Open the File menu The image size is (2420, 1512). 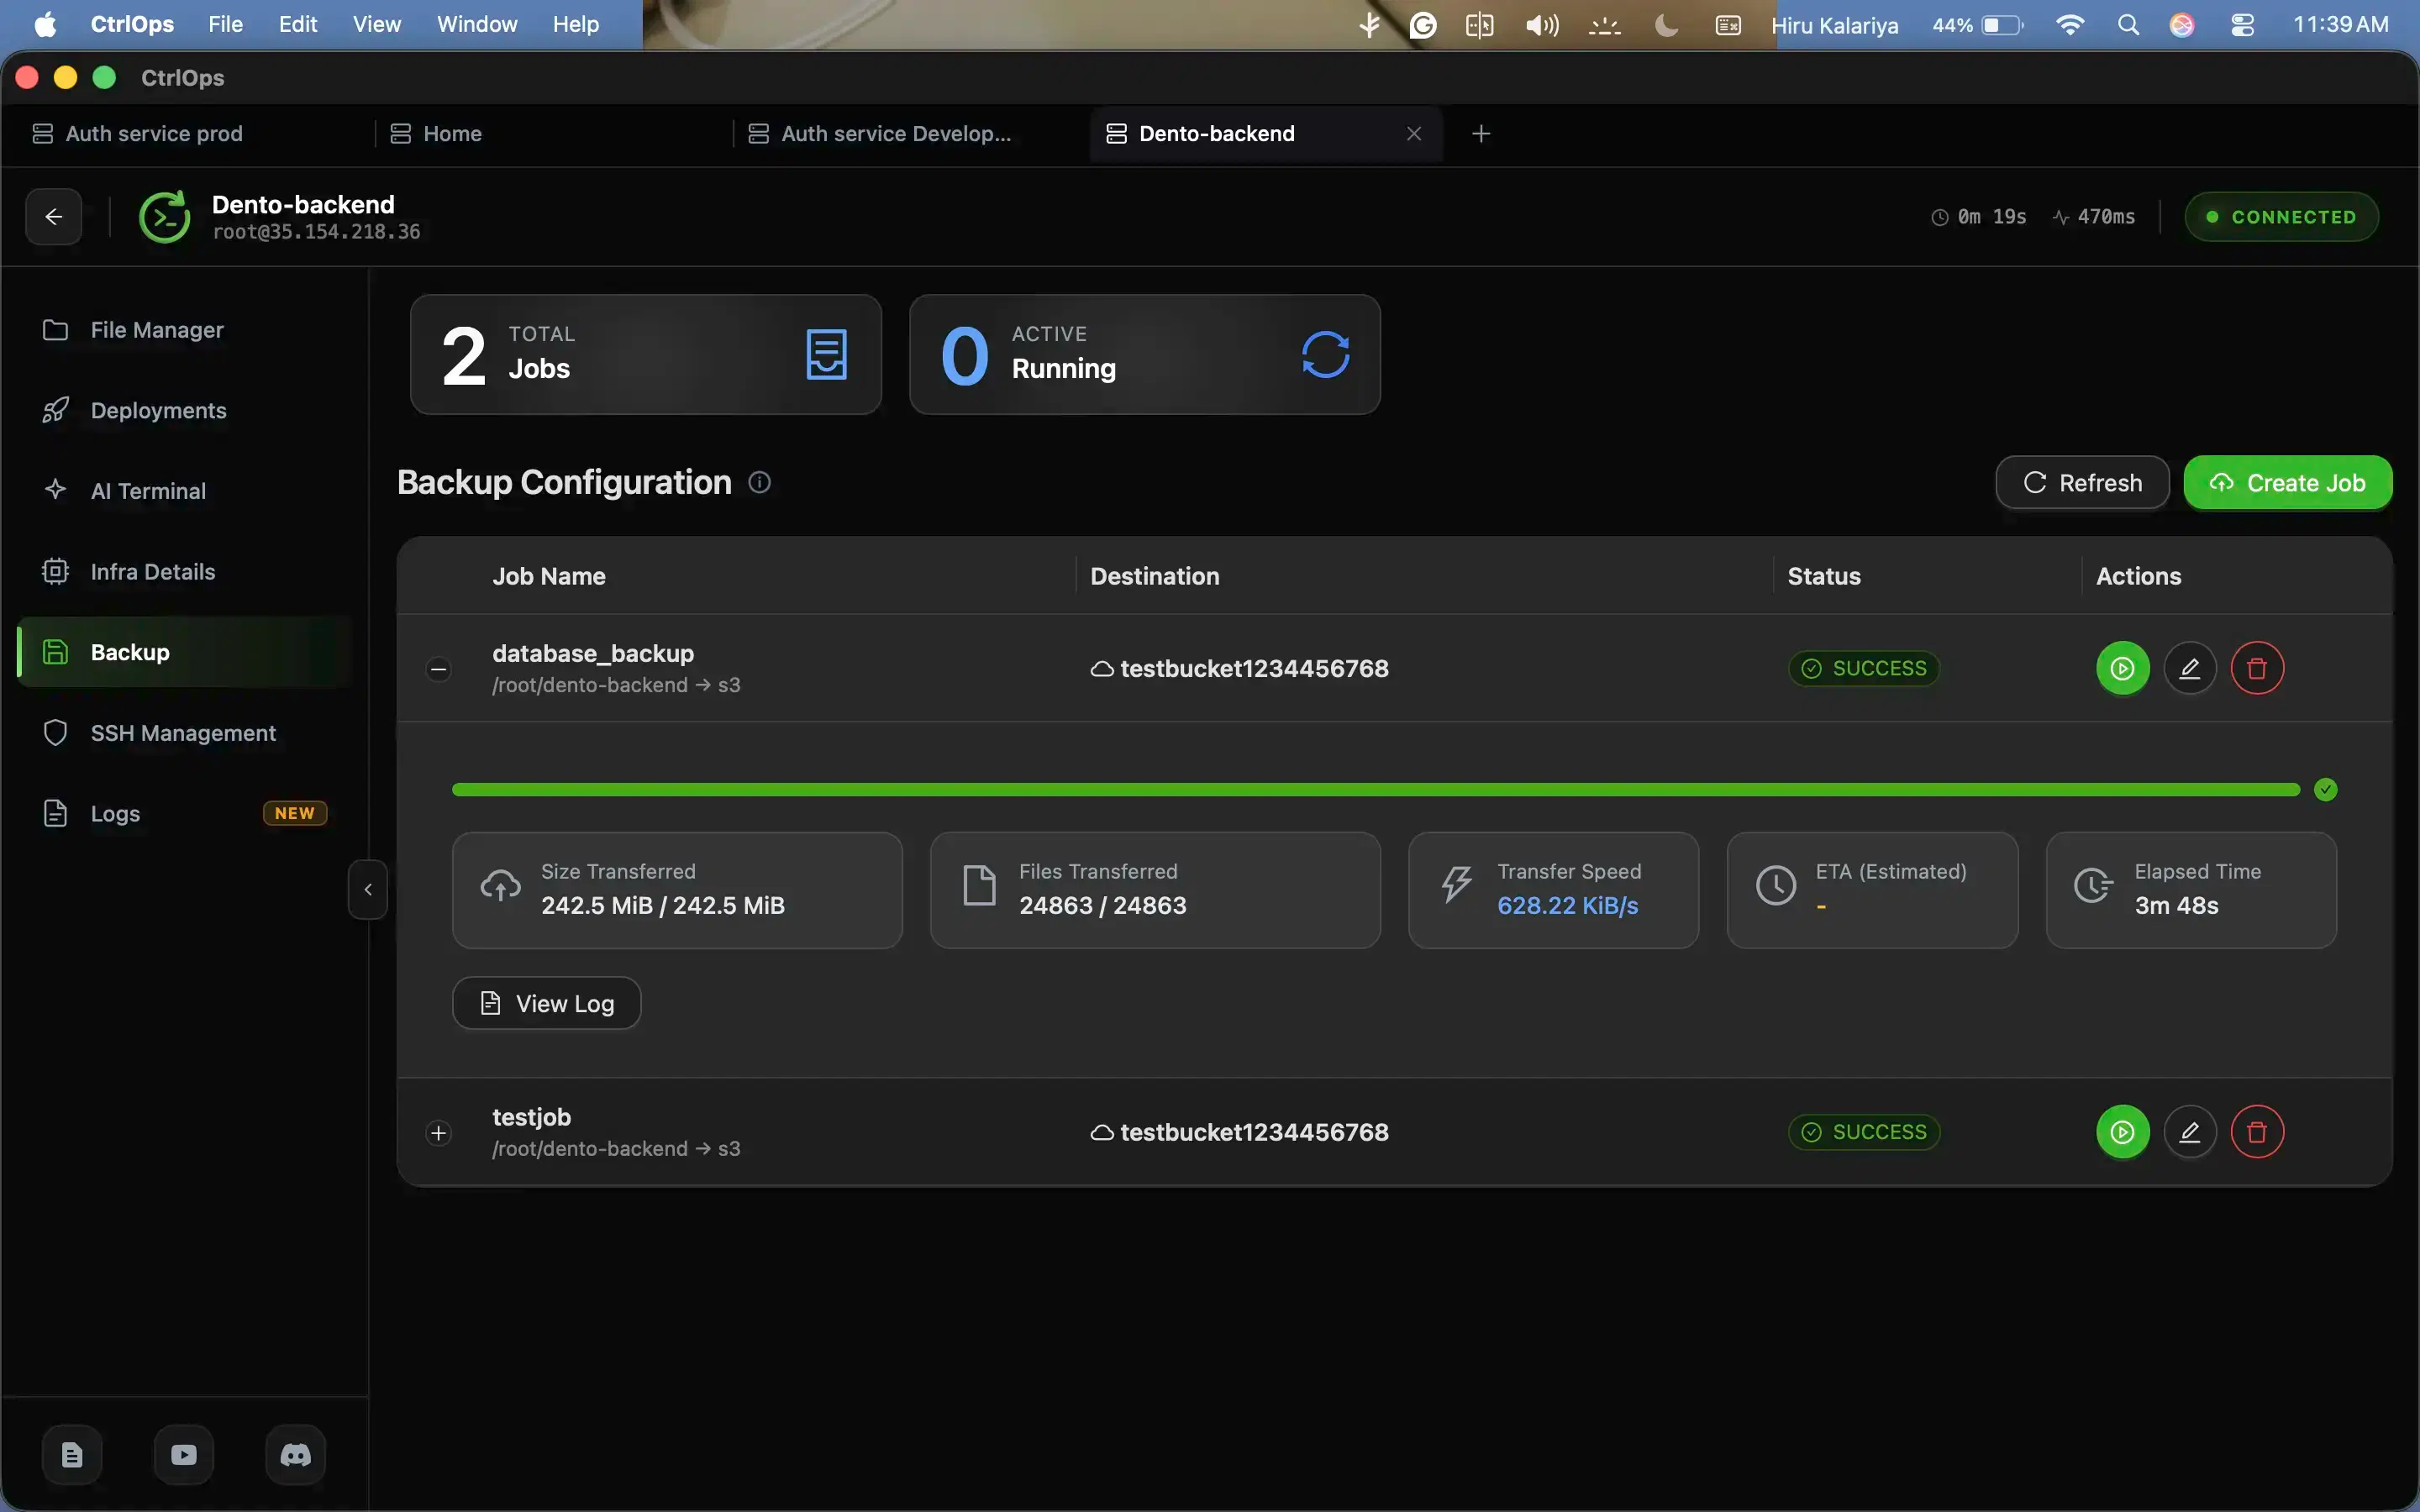(225, 24)
